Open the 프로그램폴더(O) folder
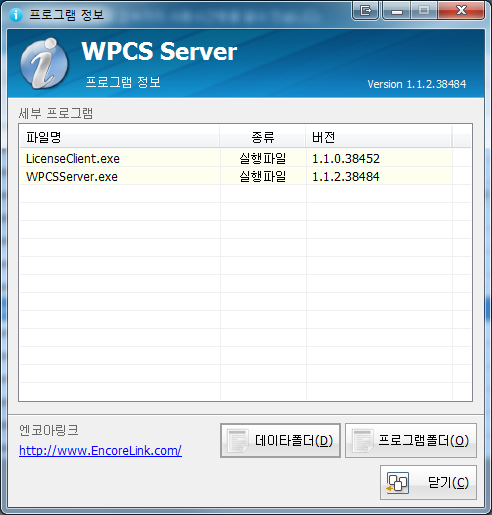 click(x=411, y=440)
